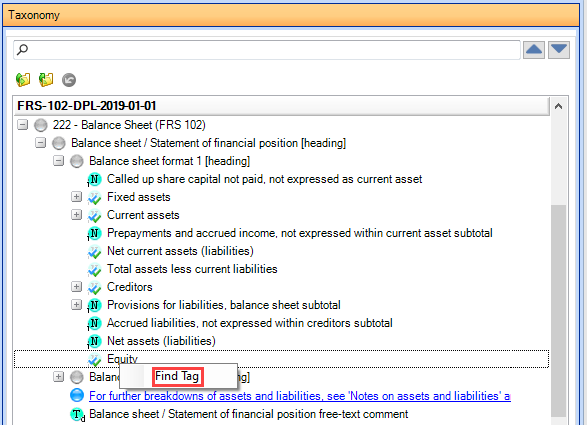Click tick icon beside Total assets less current liabilities
Screen dimensions: 587x425
point(94,270)
